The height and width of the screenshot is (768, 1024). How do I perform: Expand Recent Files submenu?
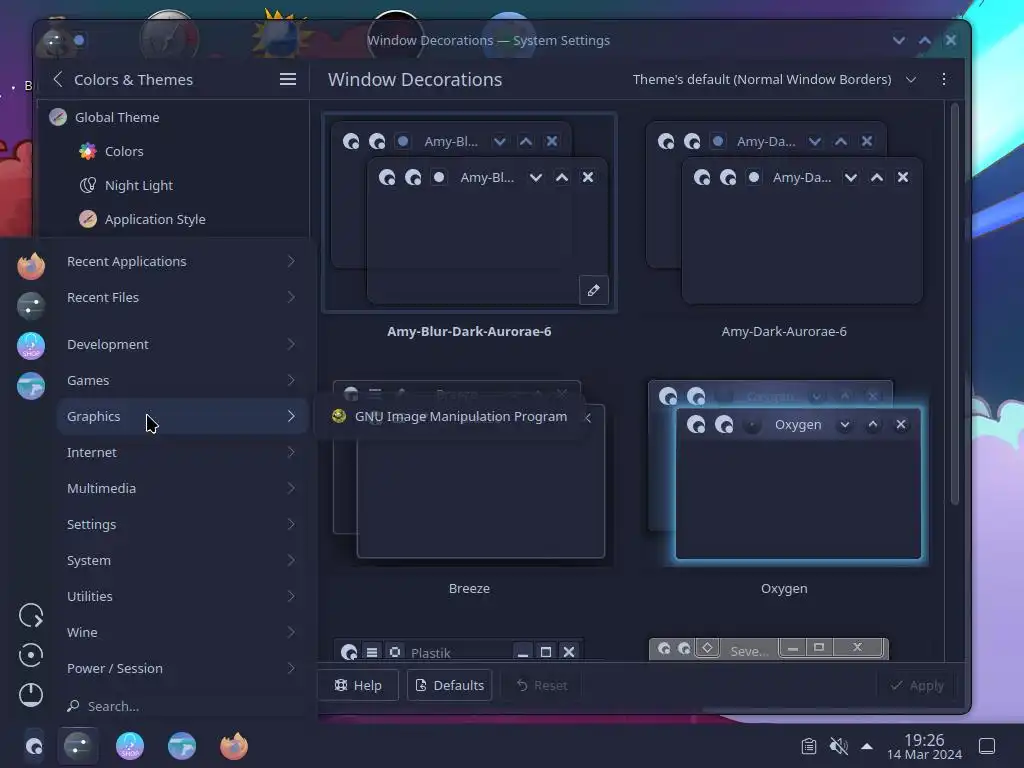[x=182, y=297]
